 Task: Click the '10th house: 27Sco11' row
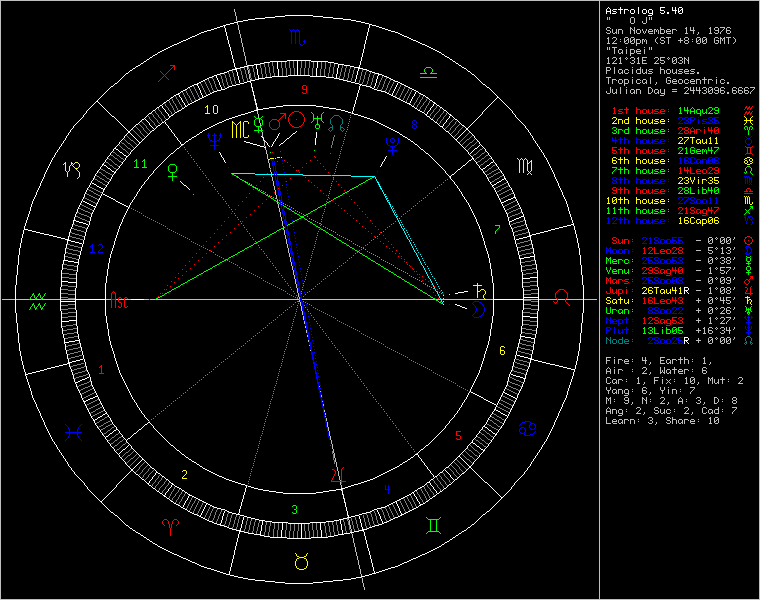click(x=679, y=201)
